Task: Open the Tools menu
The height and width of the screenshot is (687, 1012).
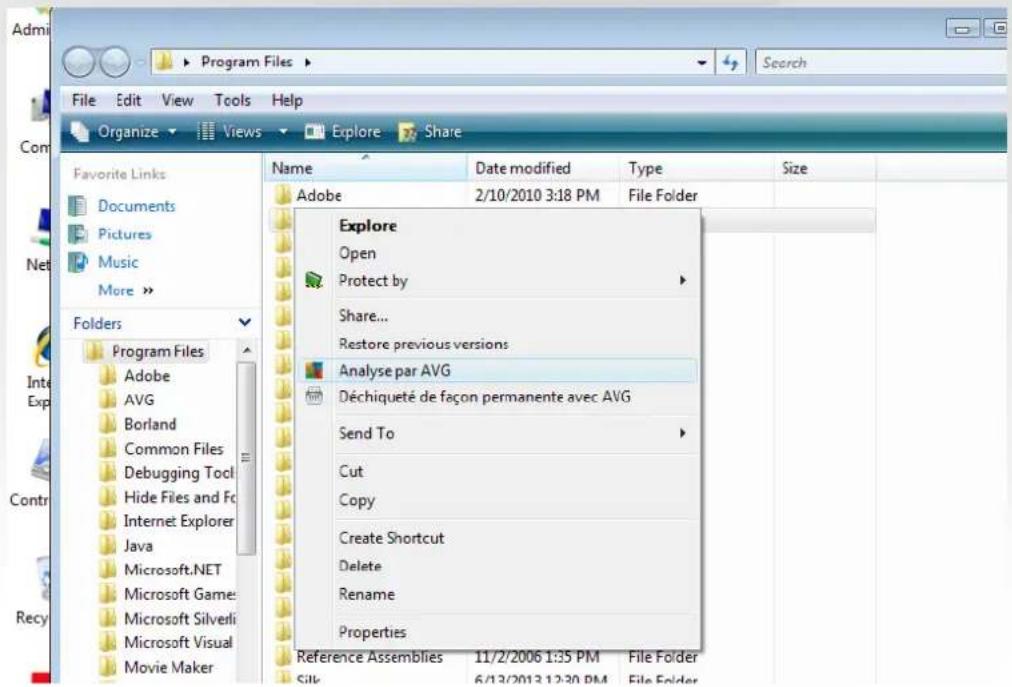Action: pyautogui.click(x=232, y=100)
